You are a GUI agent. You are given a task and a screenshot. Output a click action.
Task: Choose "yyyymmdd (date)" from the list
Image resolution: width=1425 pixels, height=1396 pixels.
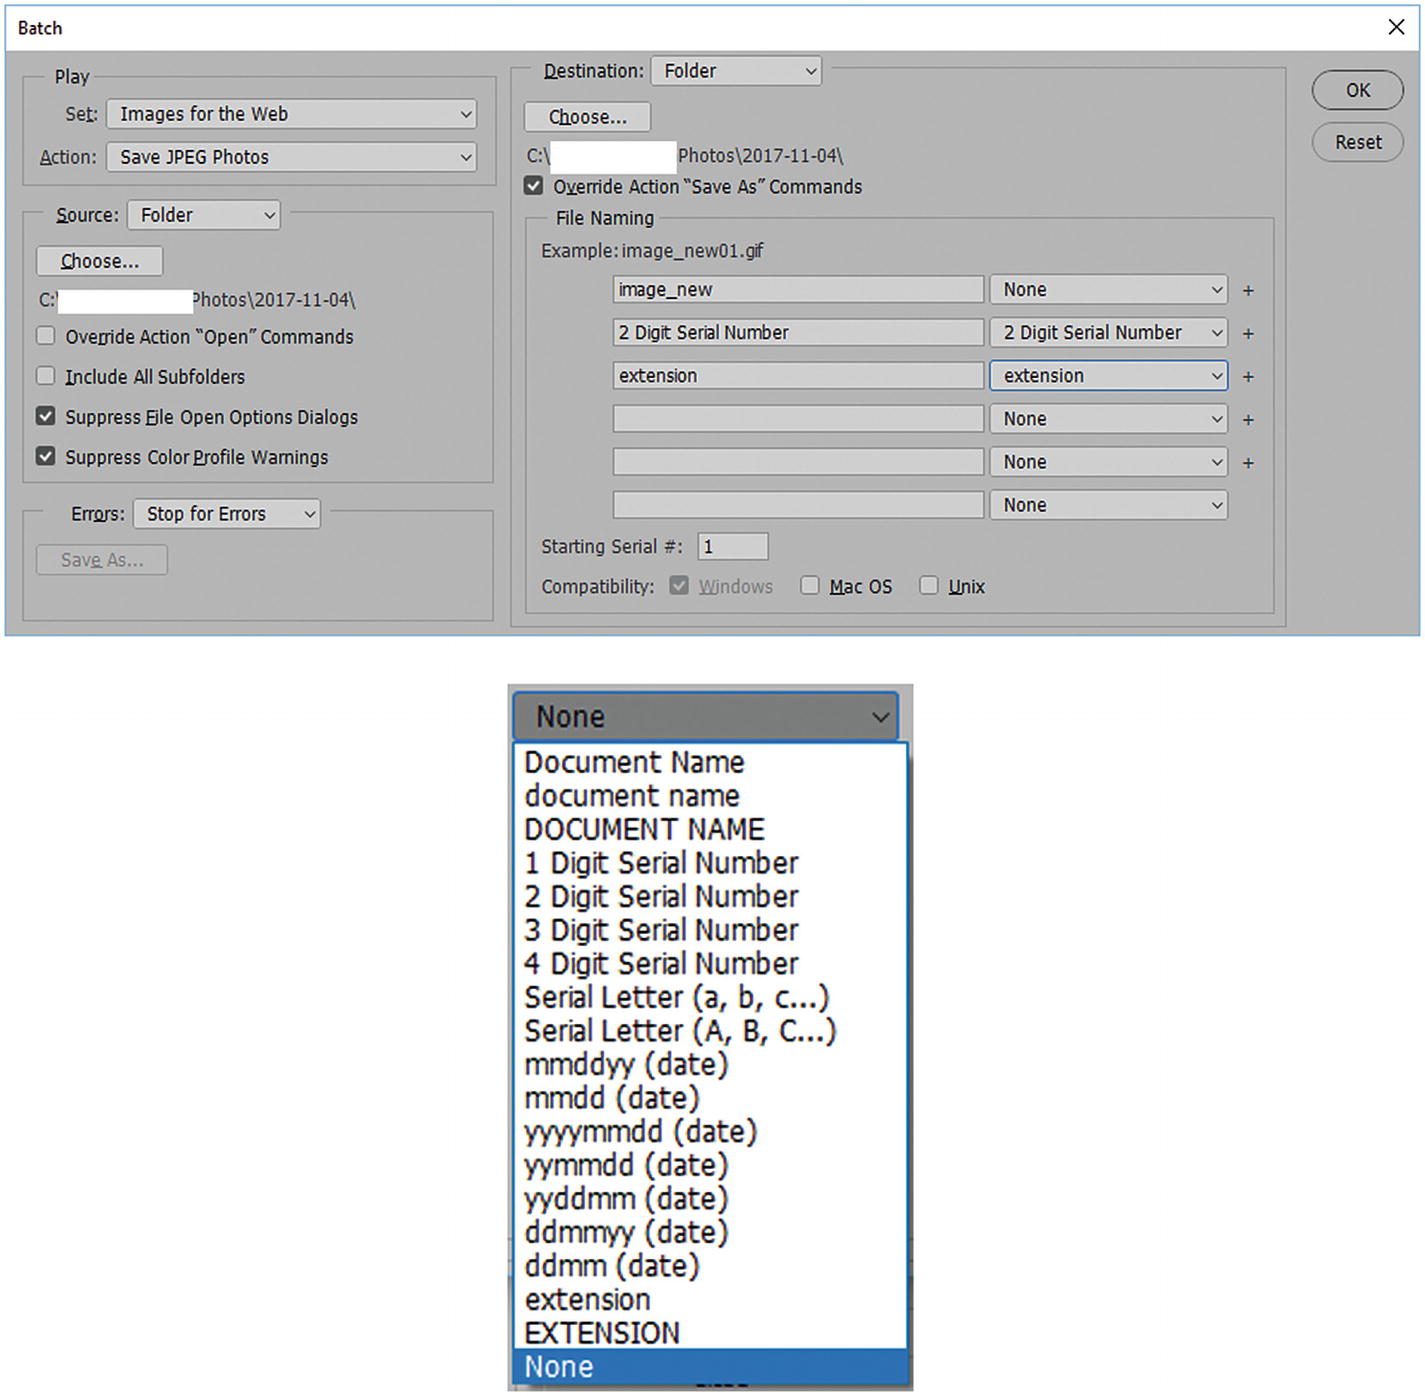[710, 1133]
